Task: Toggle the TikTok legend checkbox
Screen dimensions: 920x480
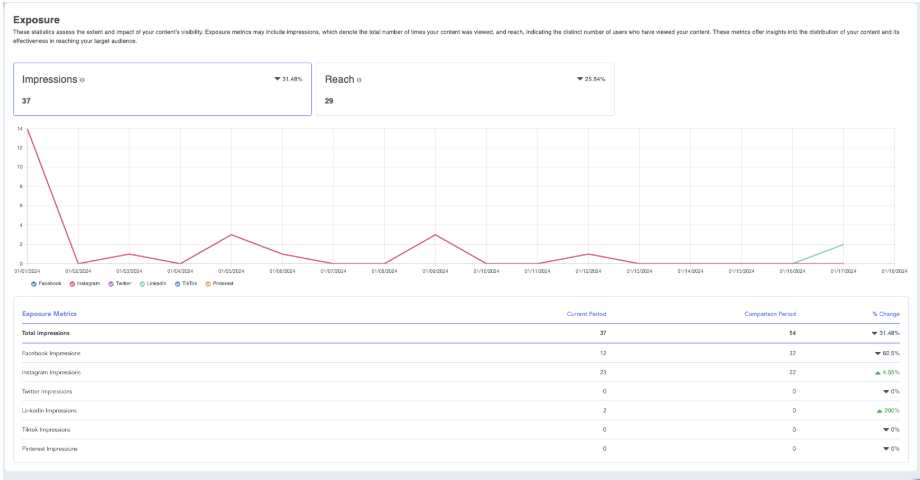Action: click(178, 283)
